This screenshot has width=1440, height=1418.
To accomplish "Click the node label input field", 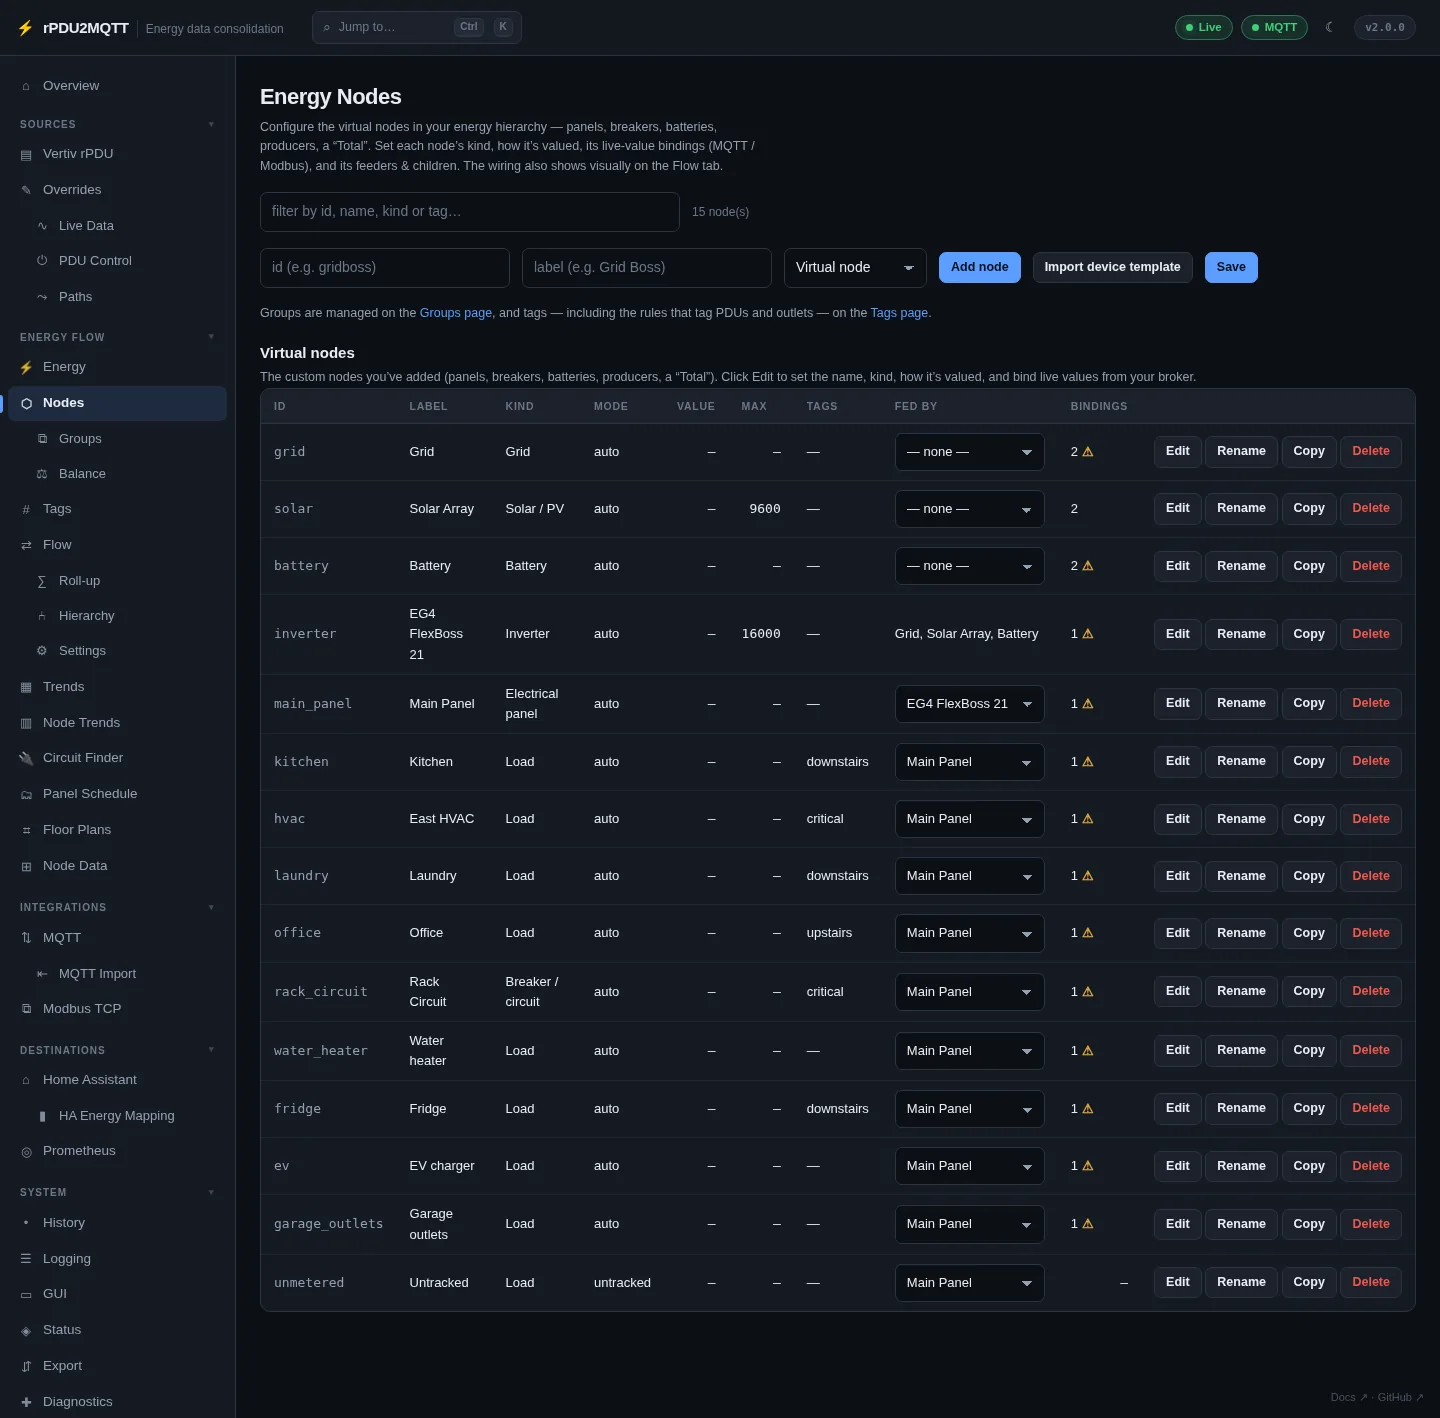I will pyautogui.click(x=647, y=268).
